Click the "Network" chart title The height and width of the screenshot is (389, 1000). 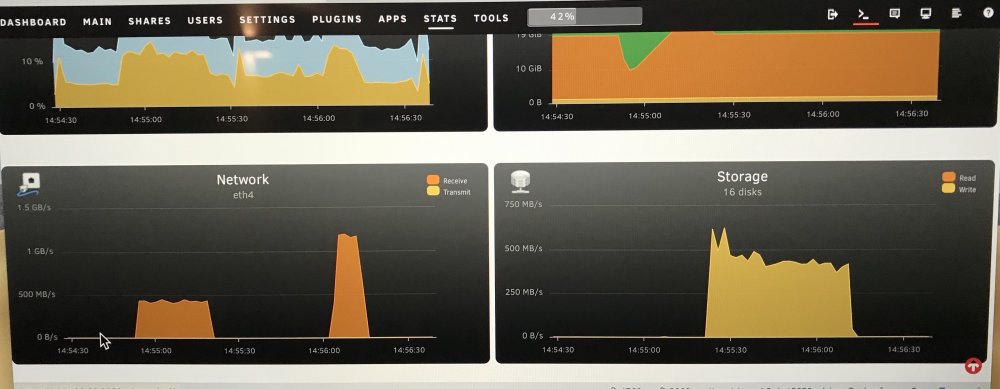242,180
